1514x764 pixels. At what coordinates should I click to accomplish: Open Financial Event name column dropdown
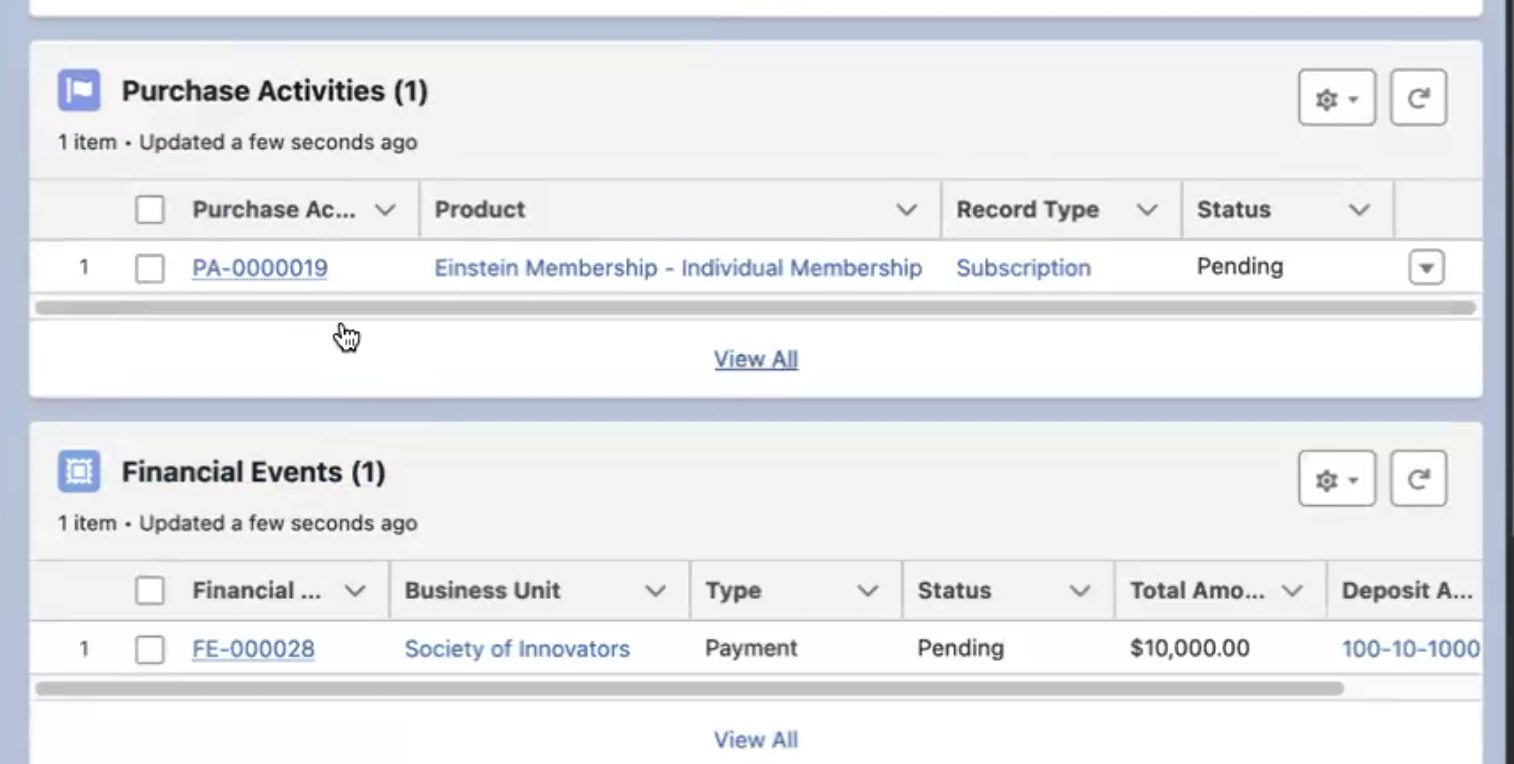[354, 591]
